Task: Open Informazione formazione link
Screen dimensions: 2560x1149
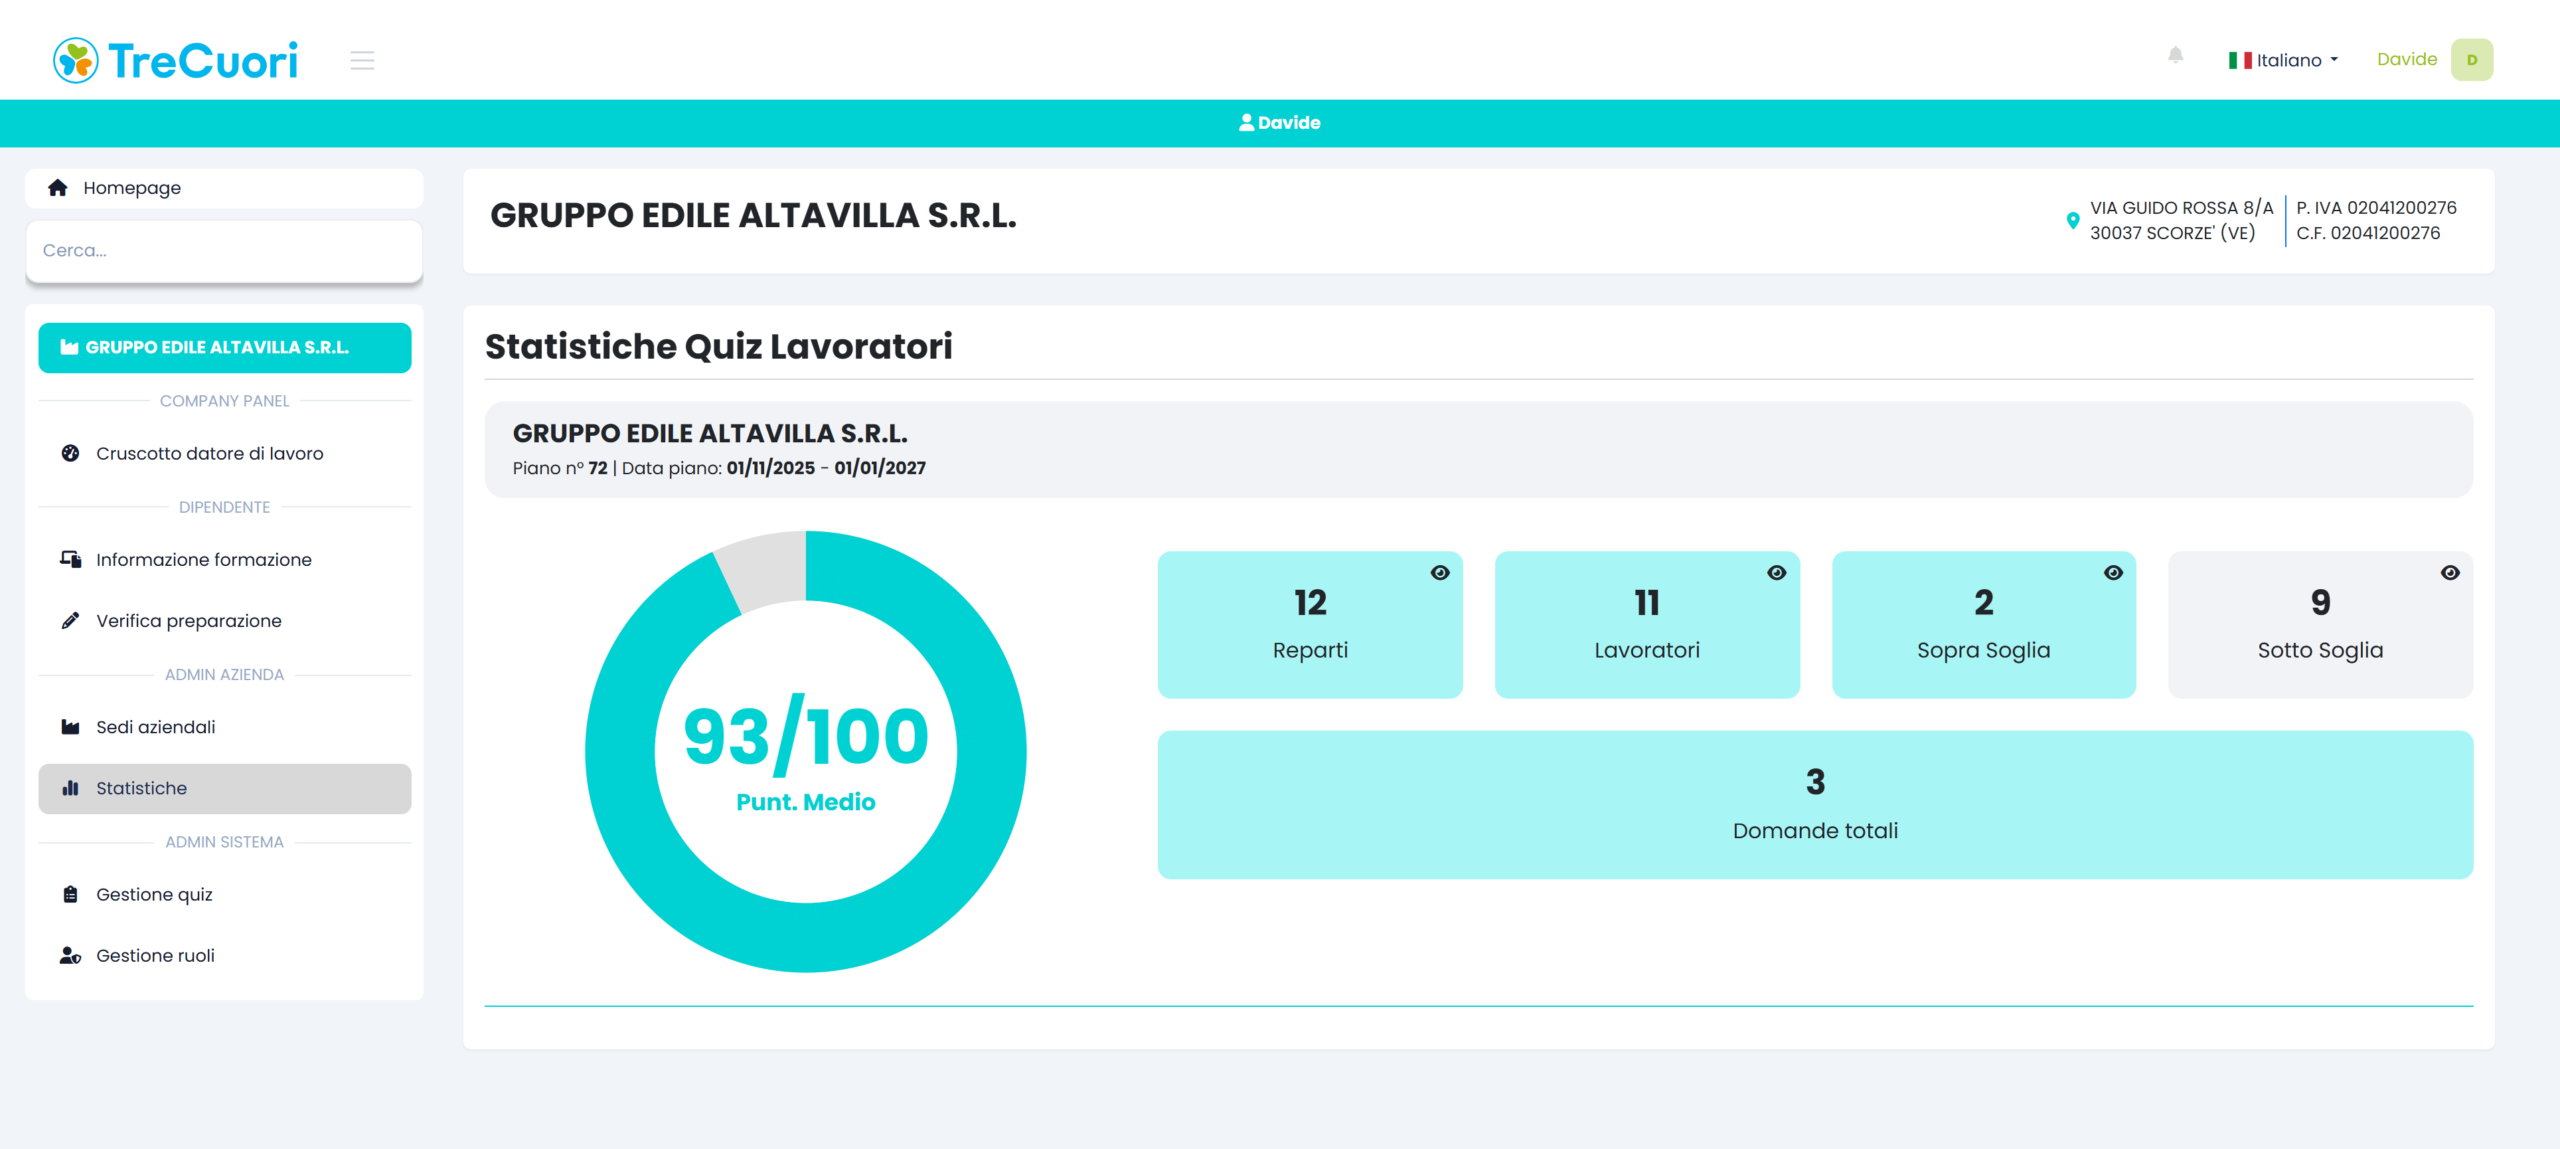Action: pos(203,560)
